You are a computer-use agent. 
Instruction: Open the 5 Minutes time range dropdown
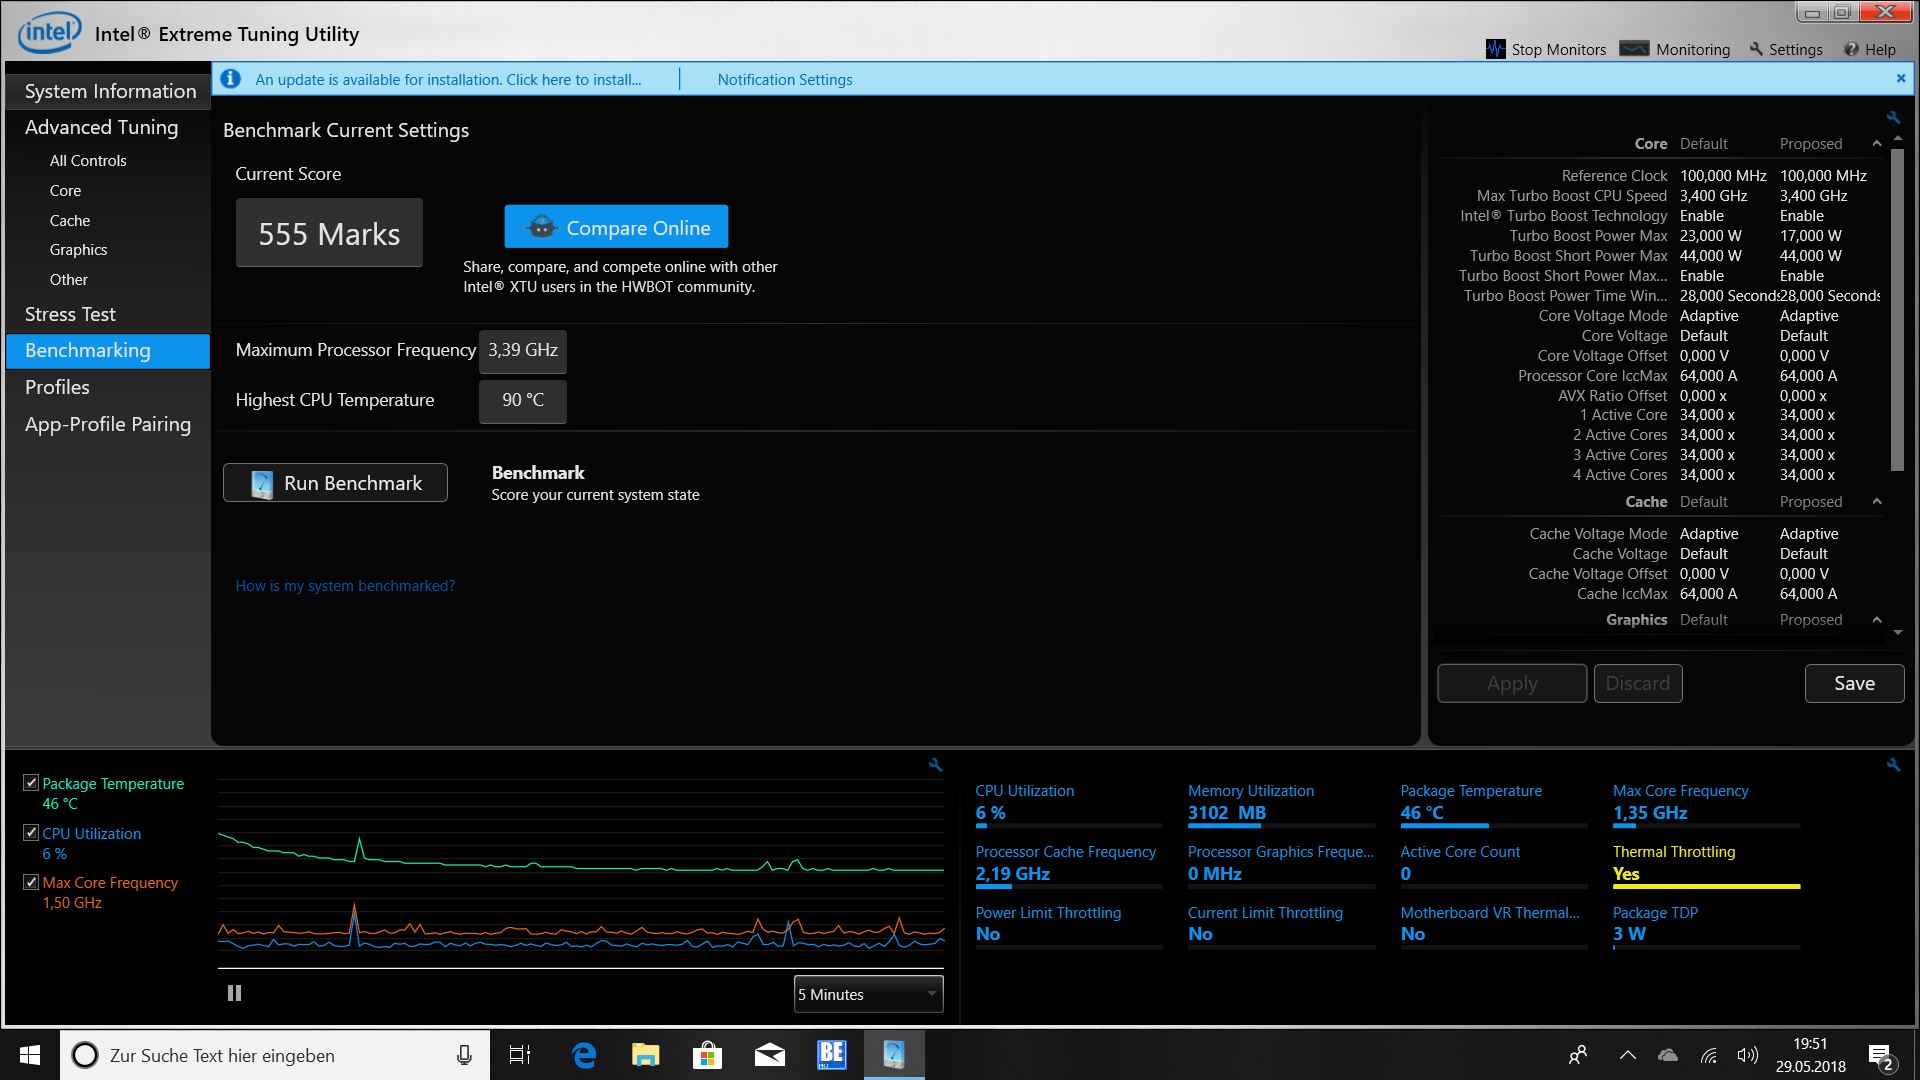868,994
